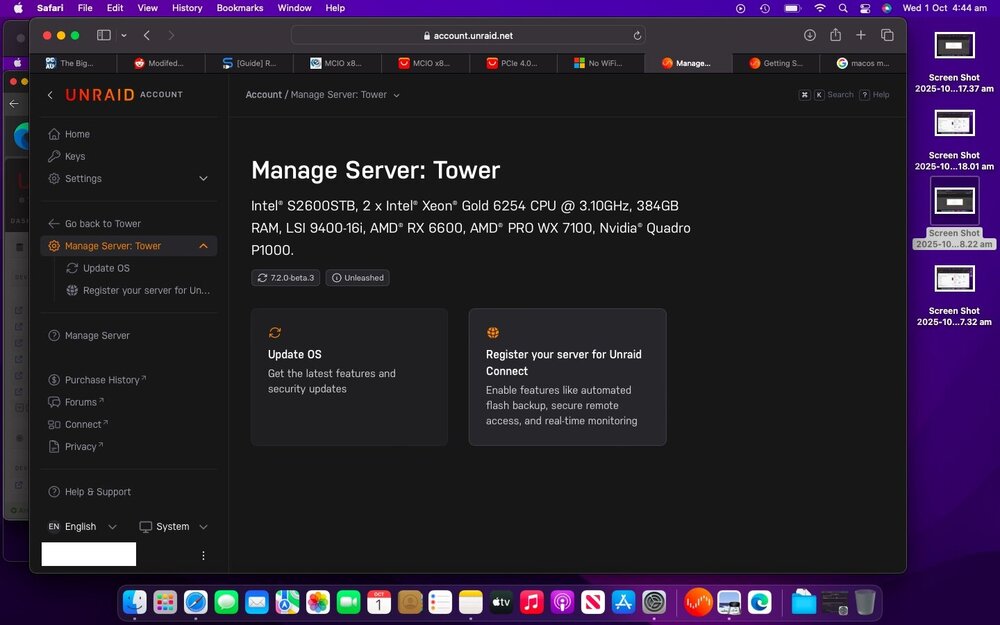Open Launchpad from the Dock
Image resolution: width=1000 pixels, height=625 pixels.
click(x=165, y=602)
